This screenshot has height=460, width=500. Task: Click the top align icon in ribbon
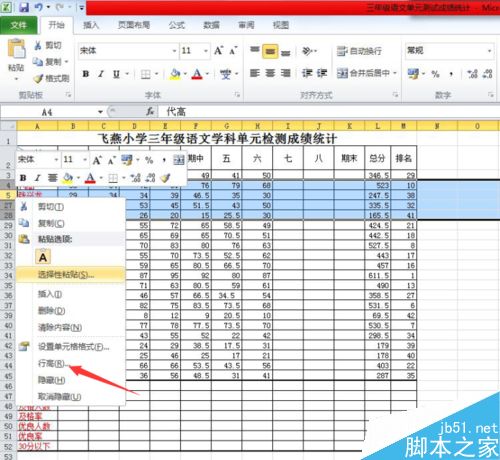(x=255, y=51)
